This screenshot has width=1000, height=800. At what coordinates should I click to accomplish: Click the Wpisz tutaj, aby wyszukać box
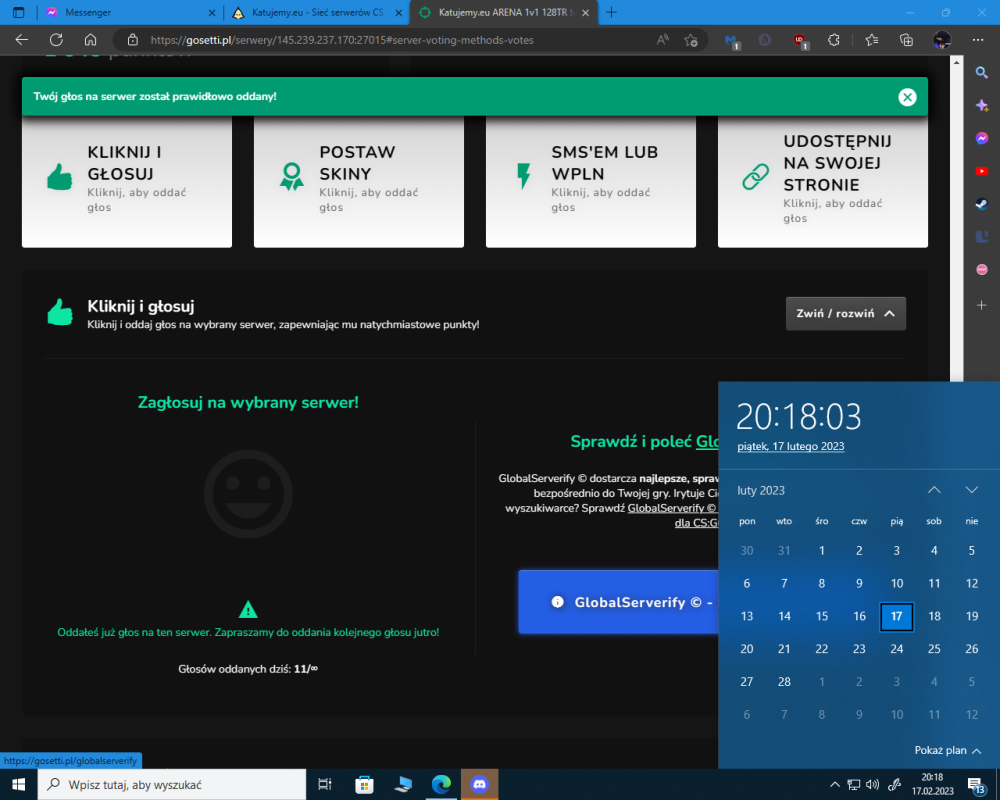pos(172,784)
